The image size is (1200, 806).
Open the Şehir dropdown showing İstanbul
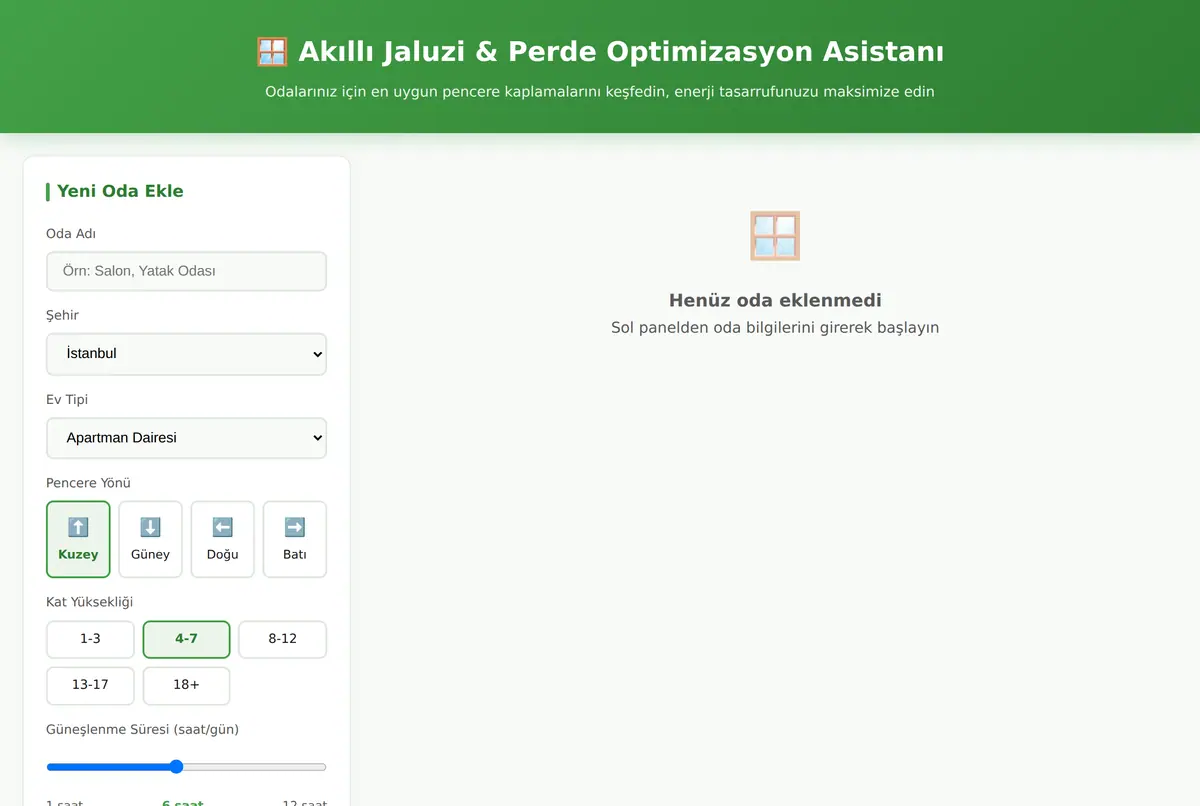(186, 354)
